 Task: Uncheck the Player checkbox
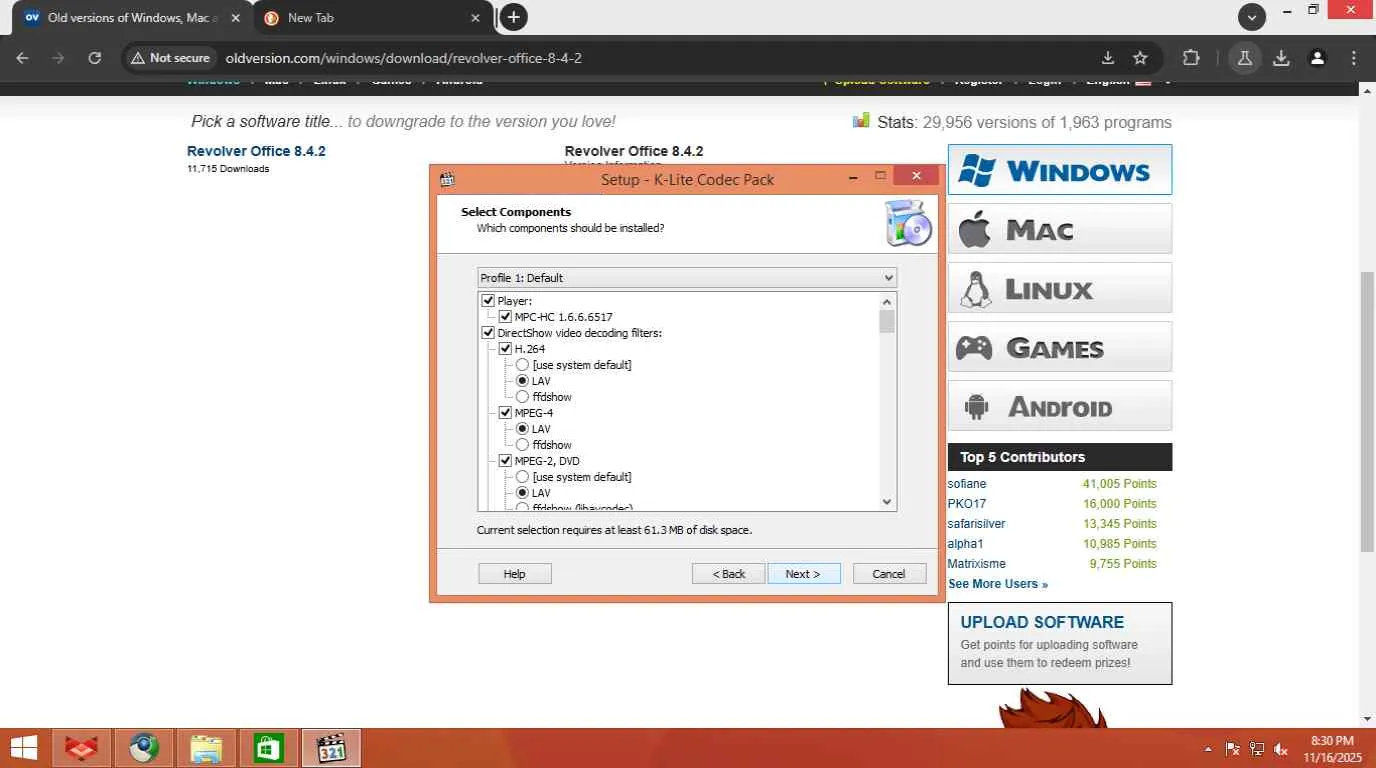pyautogui.click(x=488, y=301)
